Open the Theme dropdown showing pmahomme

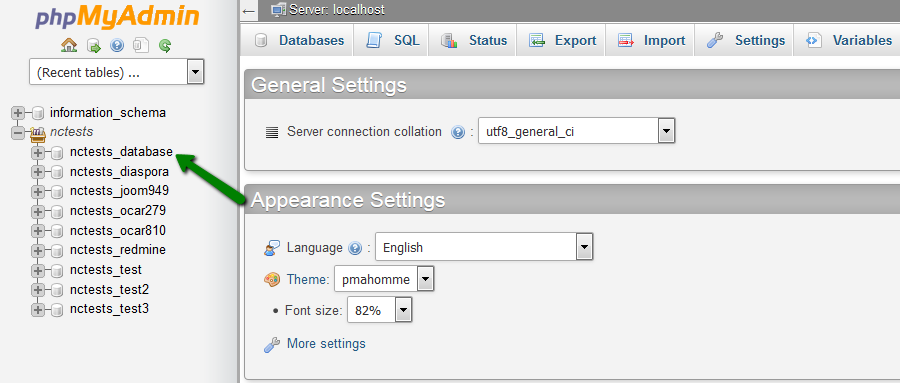point(384,280)
